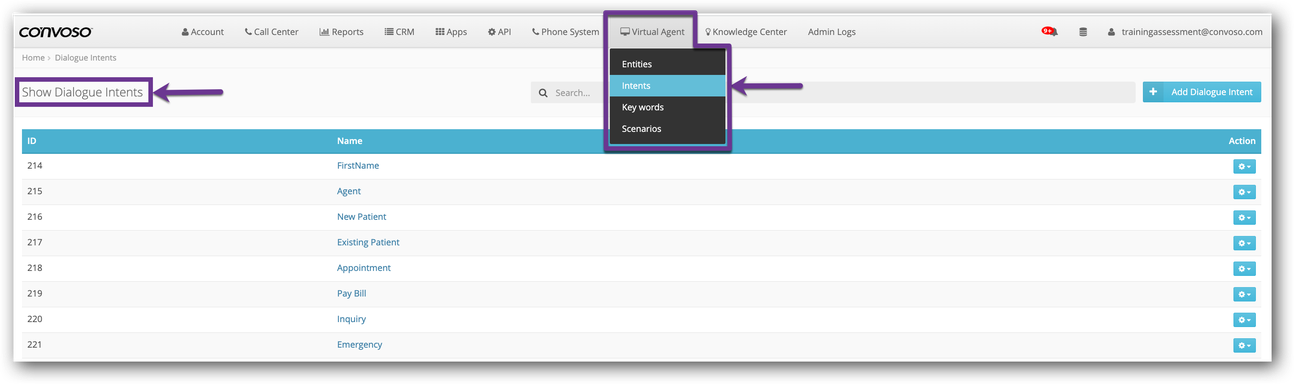Open Pay Bill intent

tap(352, 294)
